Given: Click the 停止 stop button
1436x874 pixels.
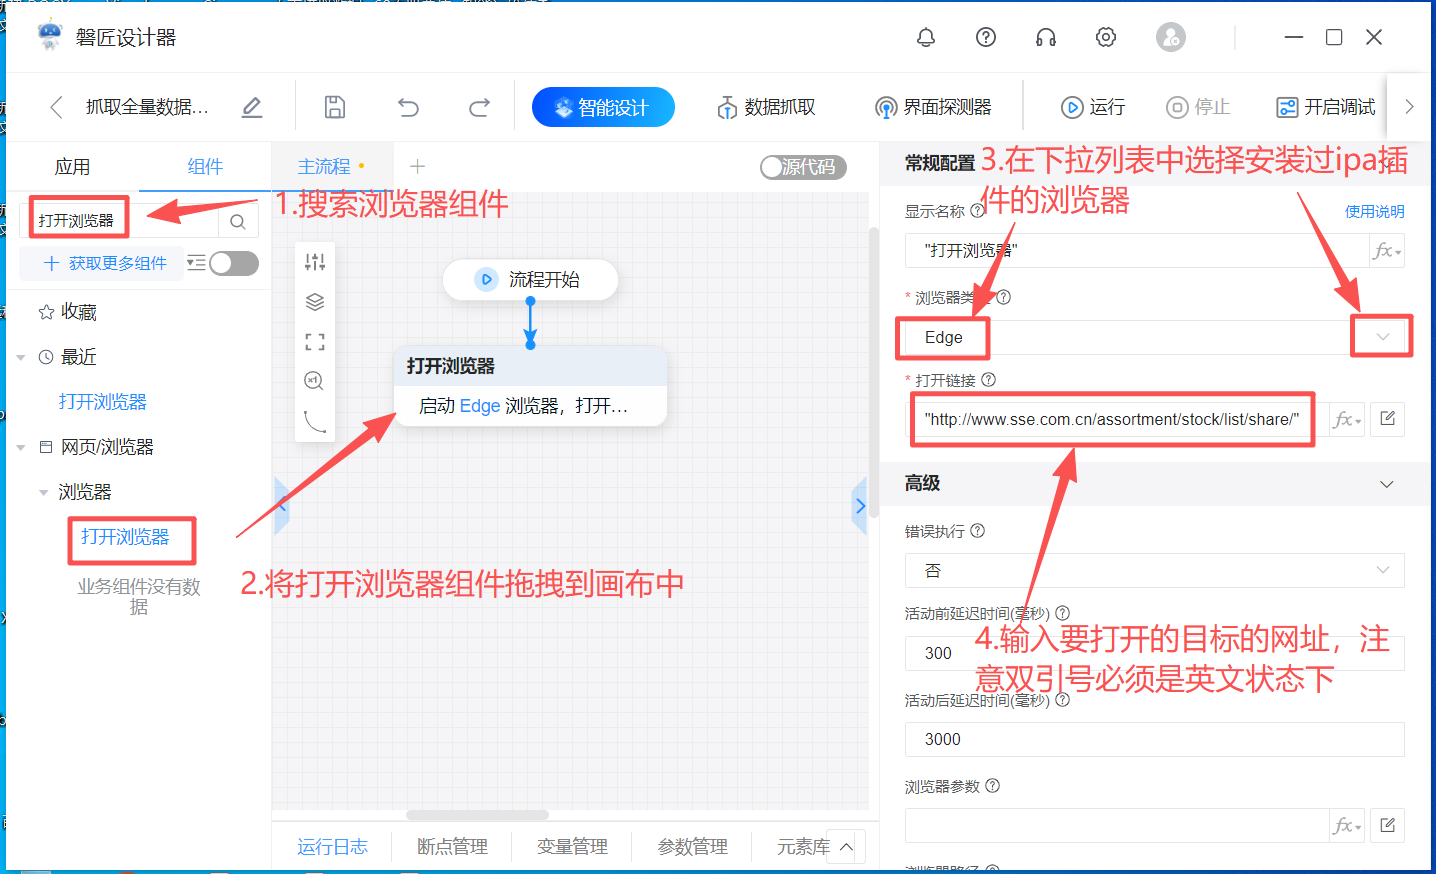Looking at the screenshot, I should coord(1198,107).
